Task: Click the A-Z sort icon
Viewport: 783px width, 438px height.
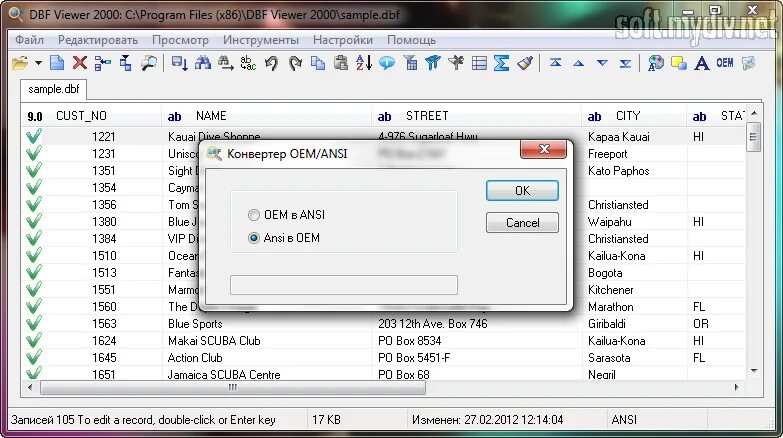Action: (364, 63)
